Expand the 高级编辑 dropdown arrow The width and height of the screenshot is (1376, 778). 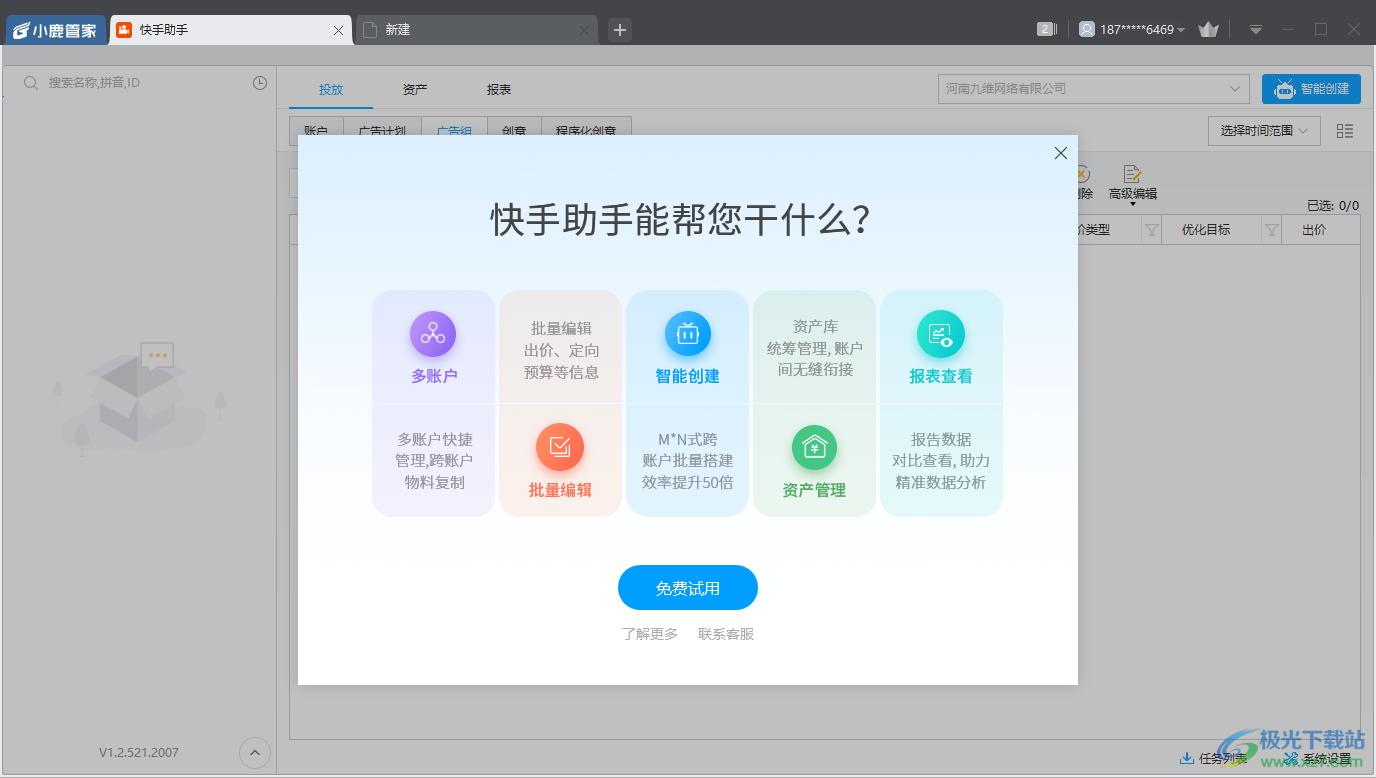click(x=1133, y=204)
